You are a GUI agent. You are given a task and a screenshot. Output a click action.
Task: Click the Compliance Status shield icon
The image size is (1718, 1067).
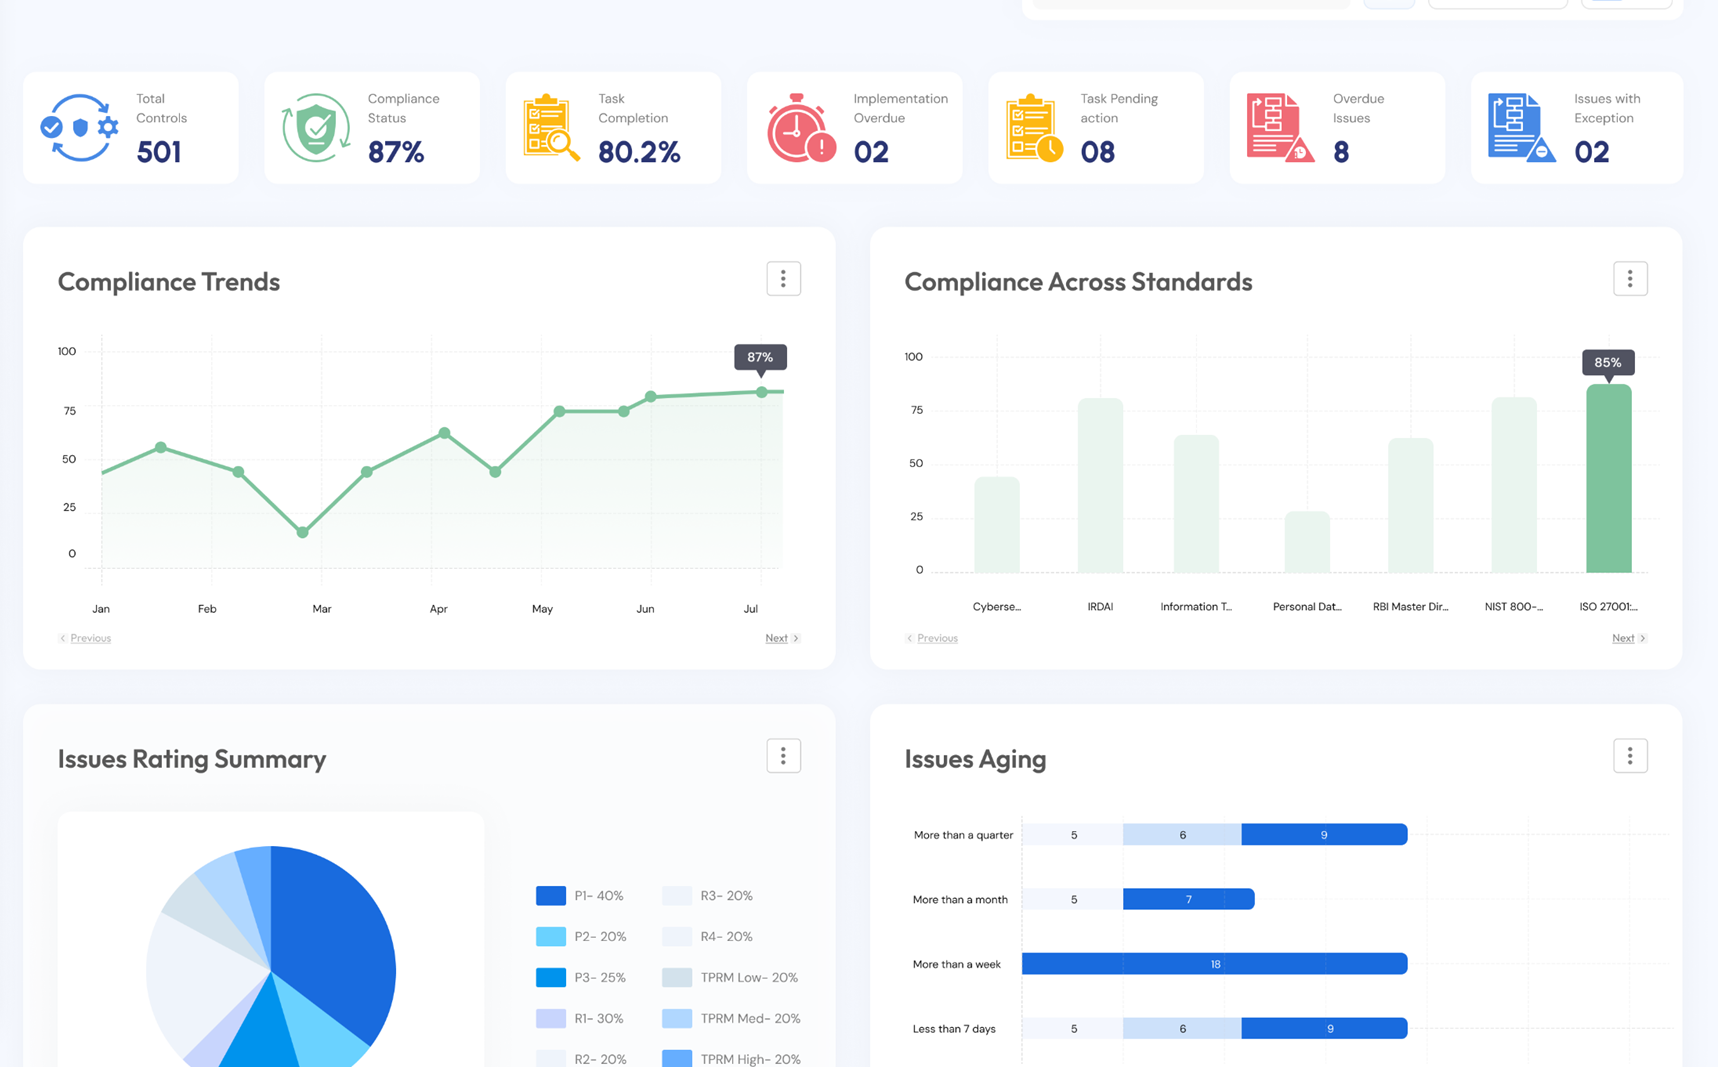(x=316, y=128)
